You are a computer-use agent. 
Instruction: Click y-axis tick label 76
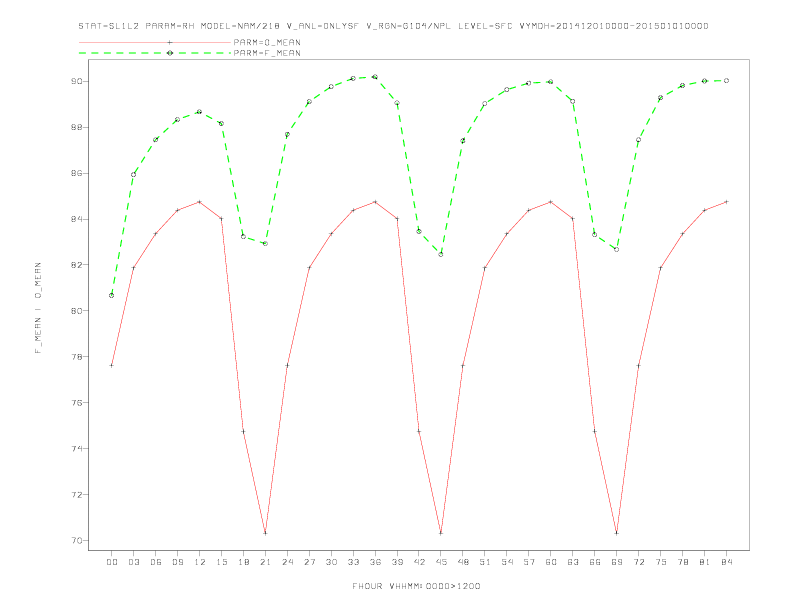(x=76, y=402)
